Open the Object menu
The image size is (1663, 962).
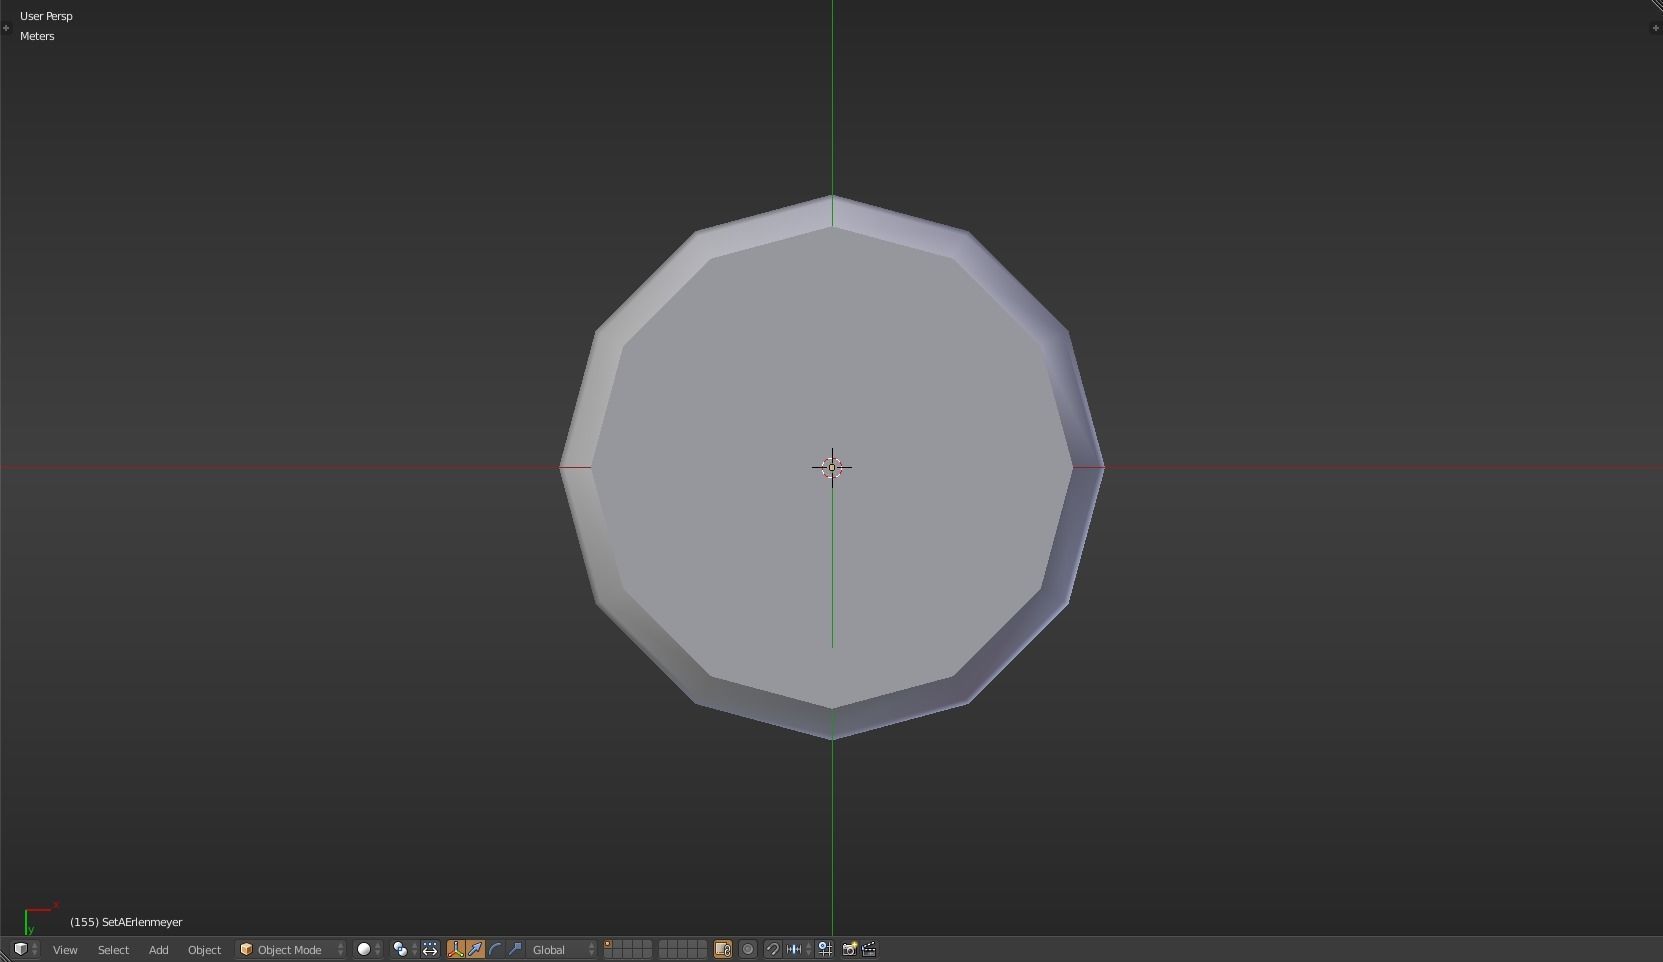click(204, 950)
